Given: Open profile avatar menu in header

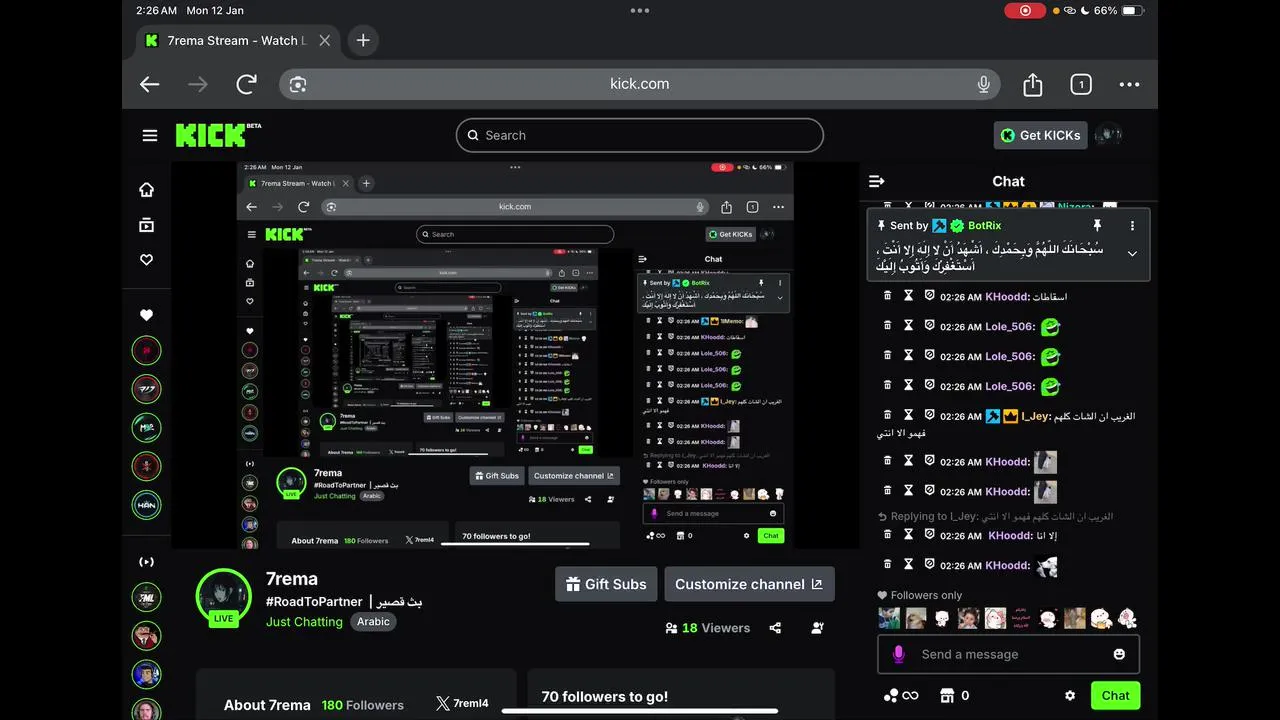Looking at the screenshot, I should tap(1108, 135).
